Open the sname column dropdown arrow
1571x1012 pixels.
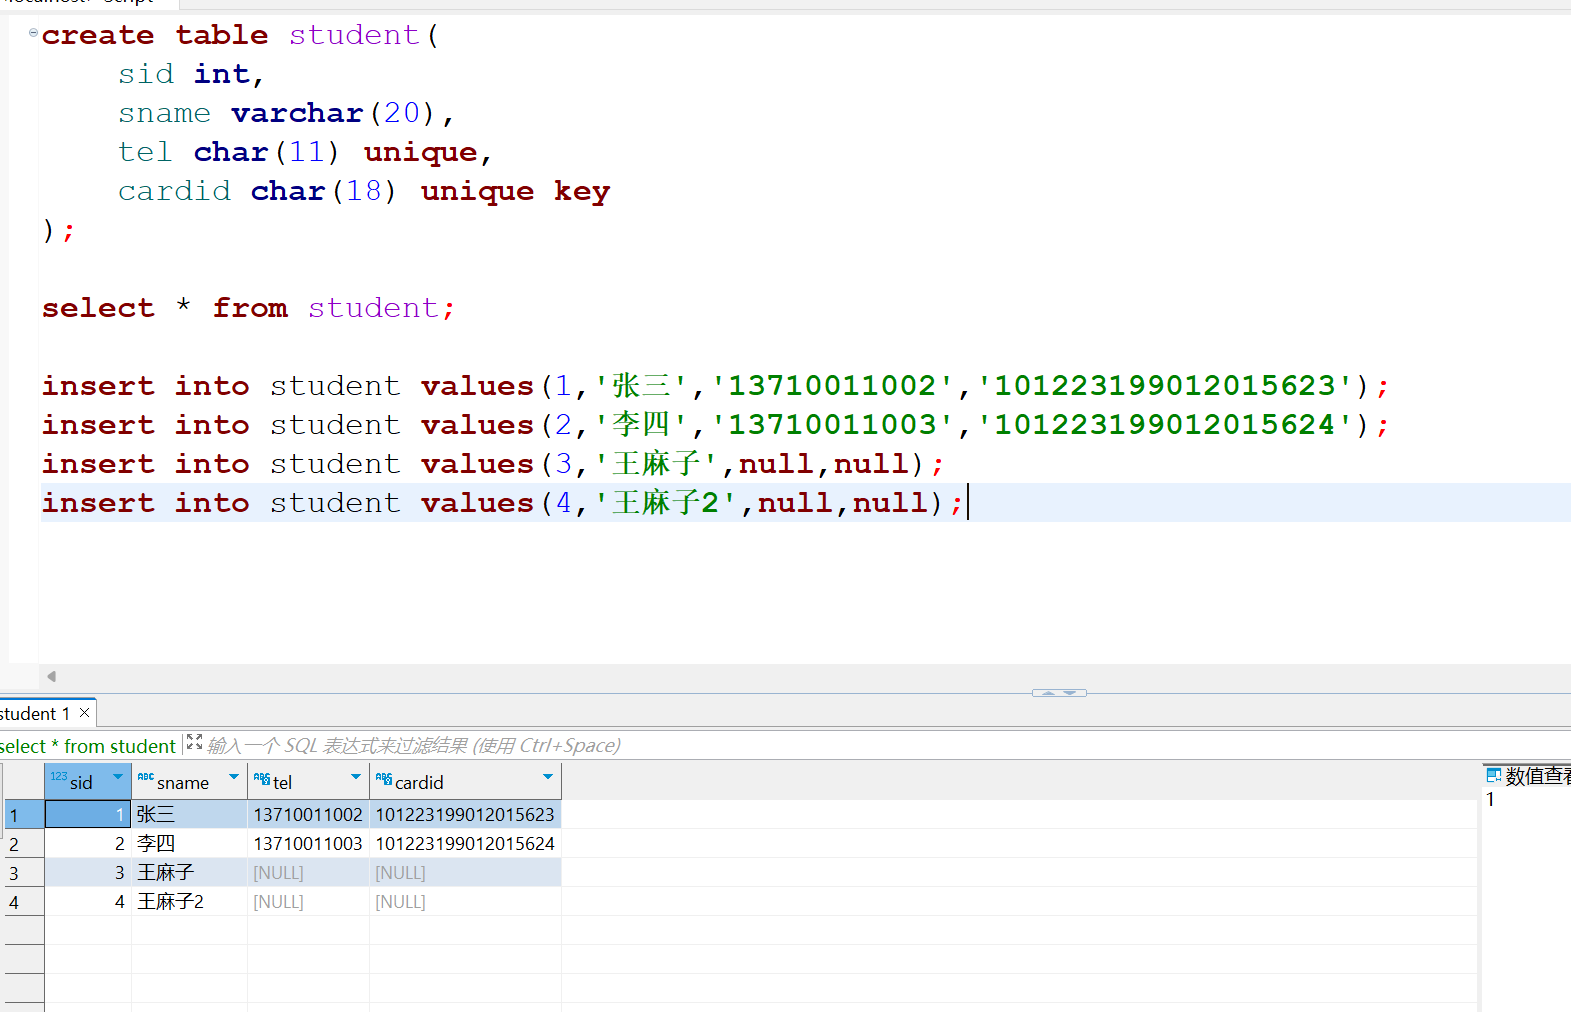(234, 777)
